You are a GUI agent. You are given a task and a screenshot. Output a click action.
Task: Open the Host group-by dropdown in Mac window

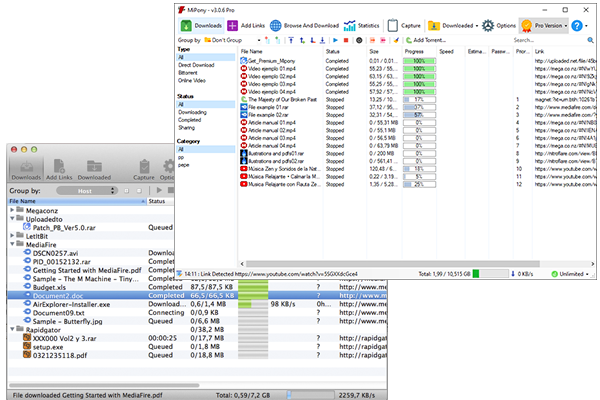[86, 191]
